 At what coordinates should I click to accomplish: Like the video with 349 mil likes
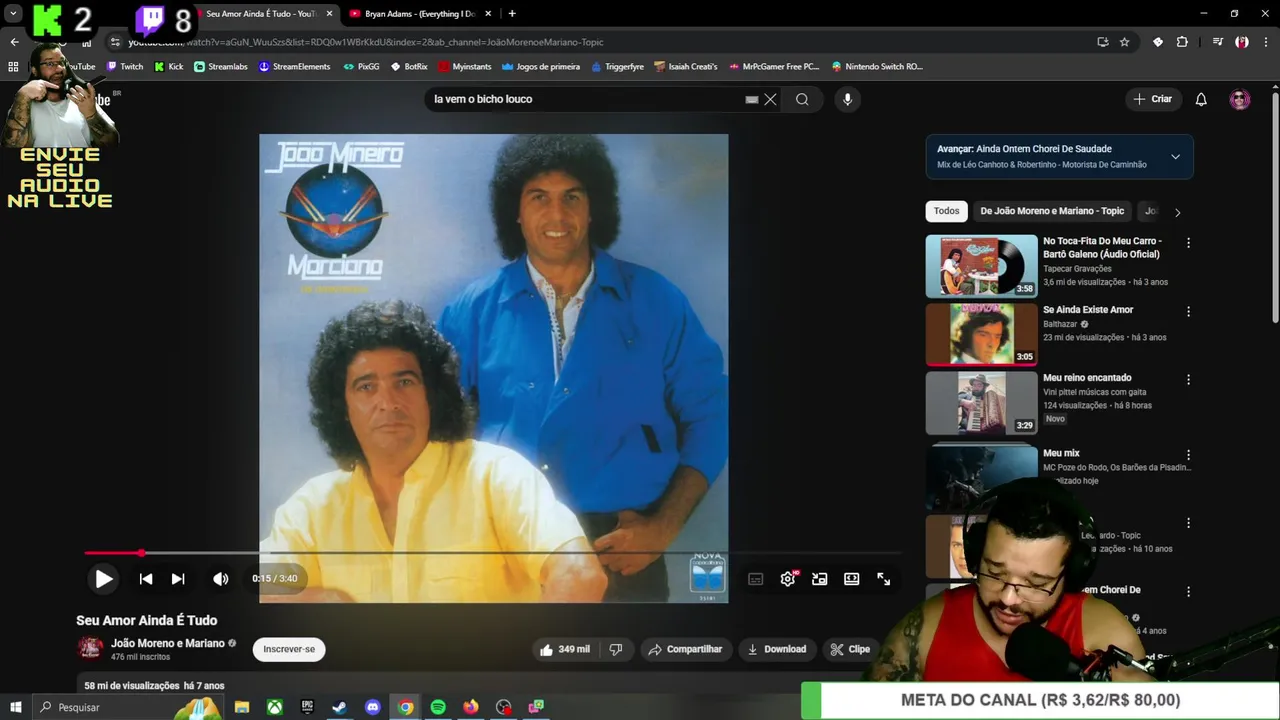tap(564, 649)
